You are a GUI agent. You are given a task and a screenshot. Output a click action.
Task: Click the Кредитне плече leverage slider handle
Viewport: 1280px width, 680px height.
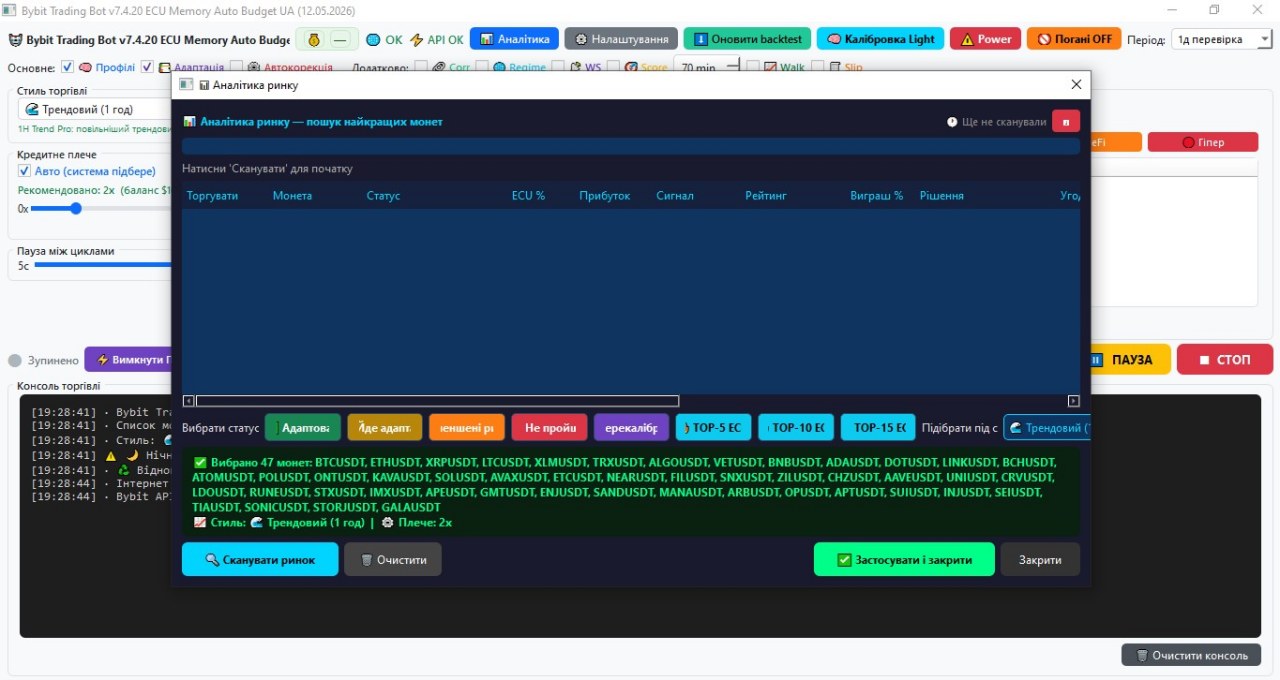[76, 208]
